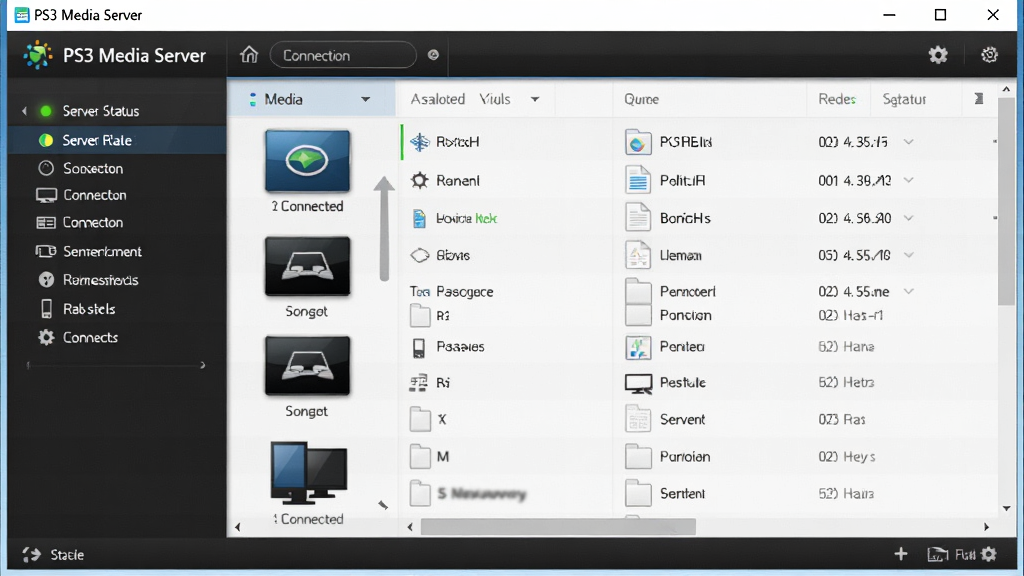Click the Lleman file icon
The image size is (1024, 576).
pyautogui.click(x=637, y=255)
